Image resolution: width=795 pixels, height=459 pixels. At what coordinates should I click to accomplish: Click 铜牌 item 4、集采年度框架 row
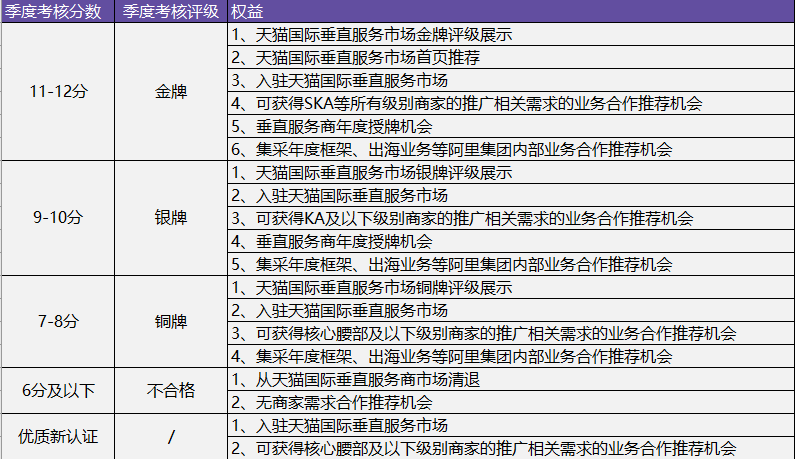[x=511, y=357]
